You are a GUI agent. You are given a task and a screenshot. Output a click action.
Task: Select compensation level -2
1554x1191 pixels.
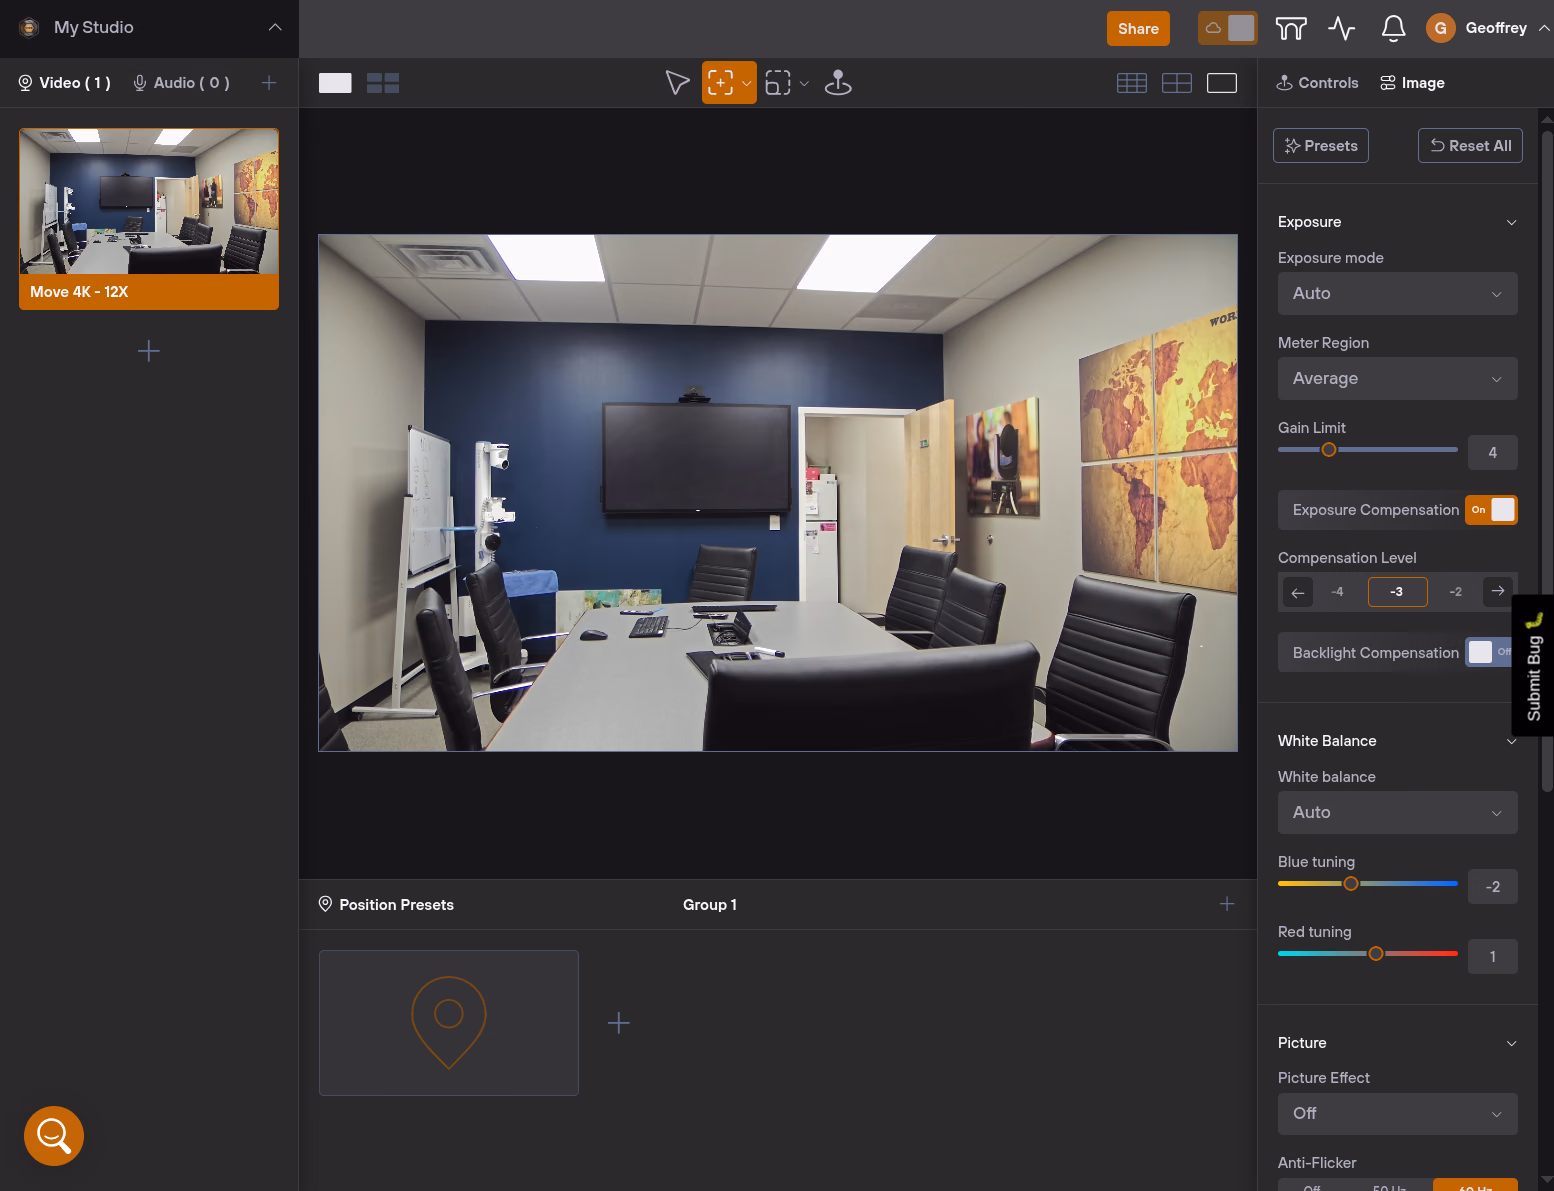[x=1455, y=592]
